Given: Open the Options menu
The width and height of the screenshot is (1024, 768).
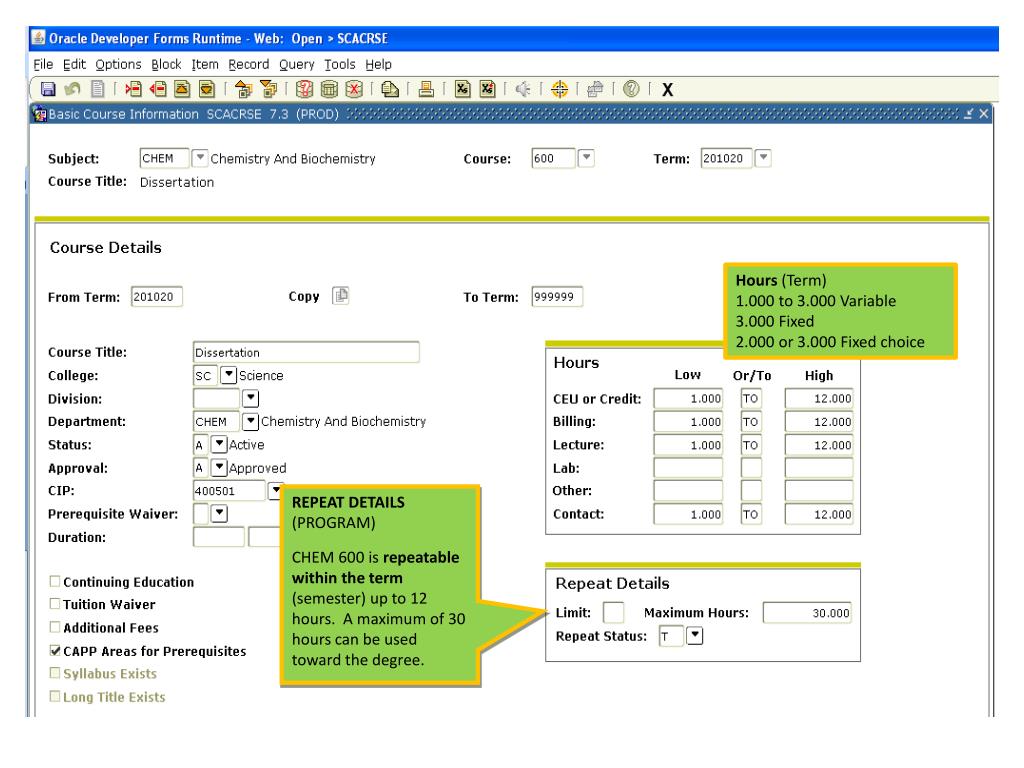Looking at the screenshot, I should pyautogui.click(x=118, y=64).
